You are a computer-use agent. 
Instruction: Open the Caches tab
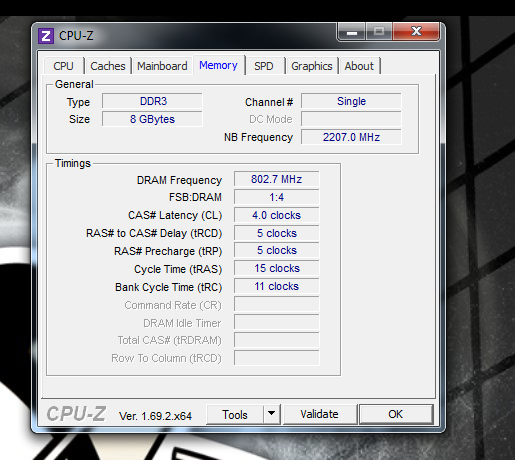click(x=108, y=66)
